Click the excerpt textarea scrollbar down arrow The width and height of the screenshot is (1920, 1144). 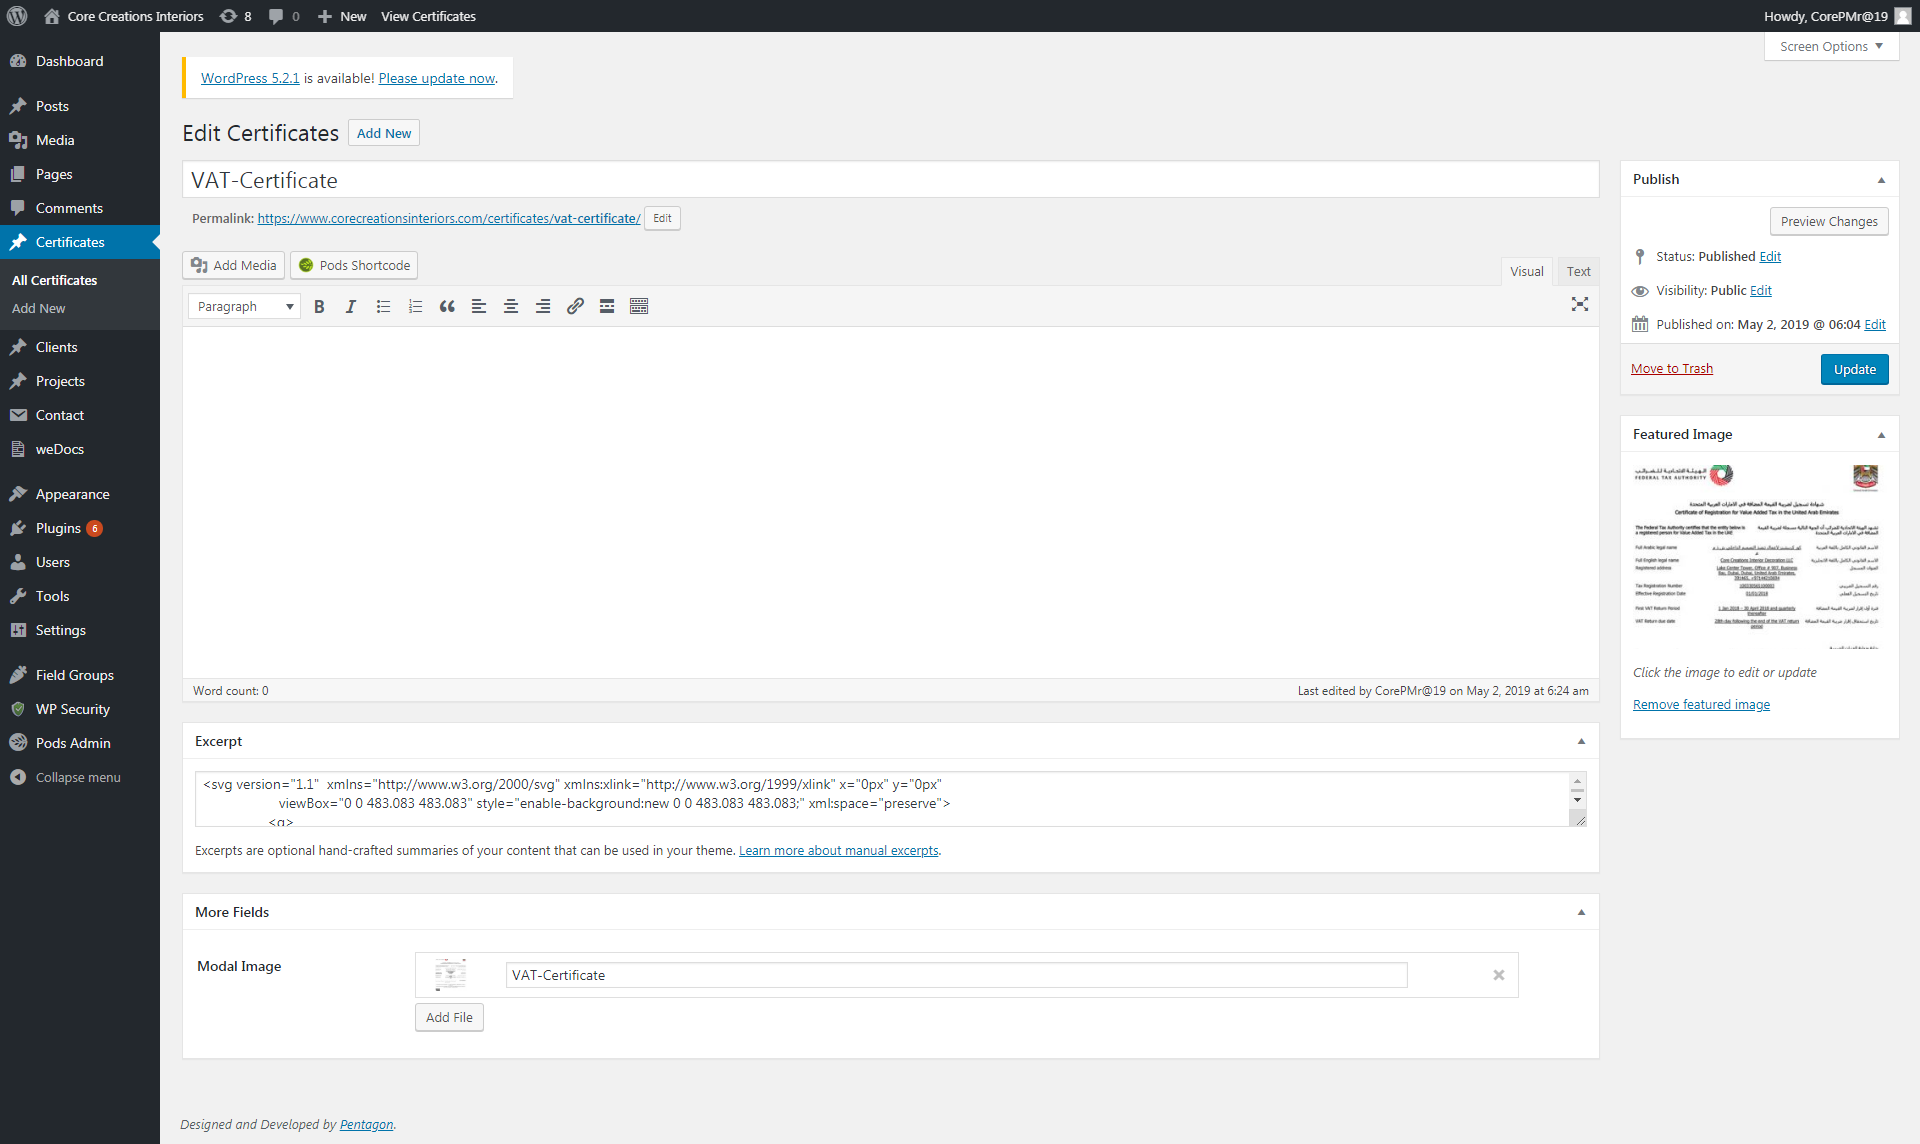pyautogui.click(x=1578, y=800)
